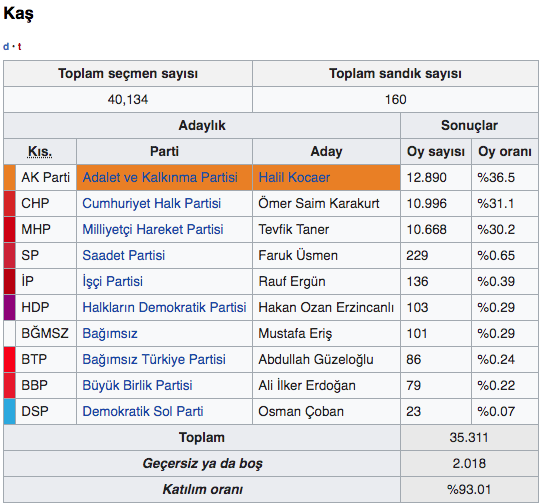539x503 pixels.
Task: Select candidate Rauf Ergün
Action: coord(292,281)
